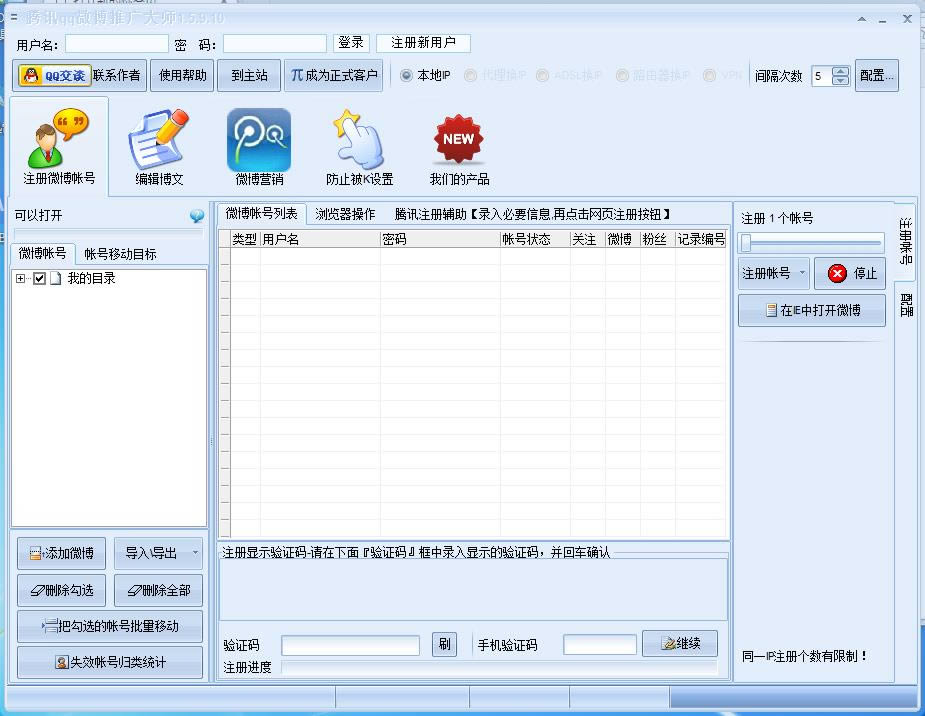This screenshot has height=716, width=925.
Task: Decrease 间隔次数 with the down arrow
Action: [x=841, y=80]
